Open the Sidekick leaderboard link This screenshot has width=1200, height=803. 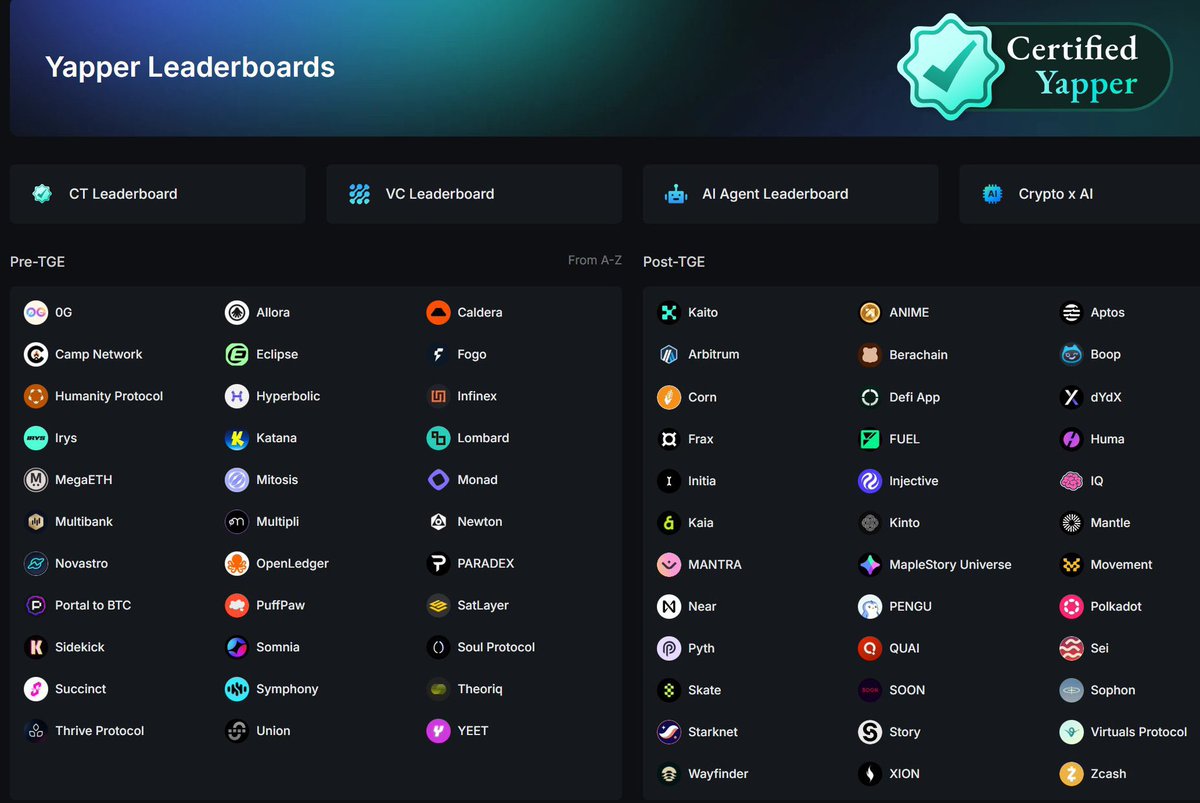tap(64, 648)
